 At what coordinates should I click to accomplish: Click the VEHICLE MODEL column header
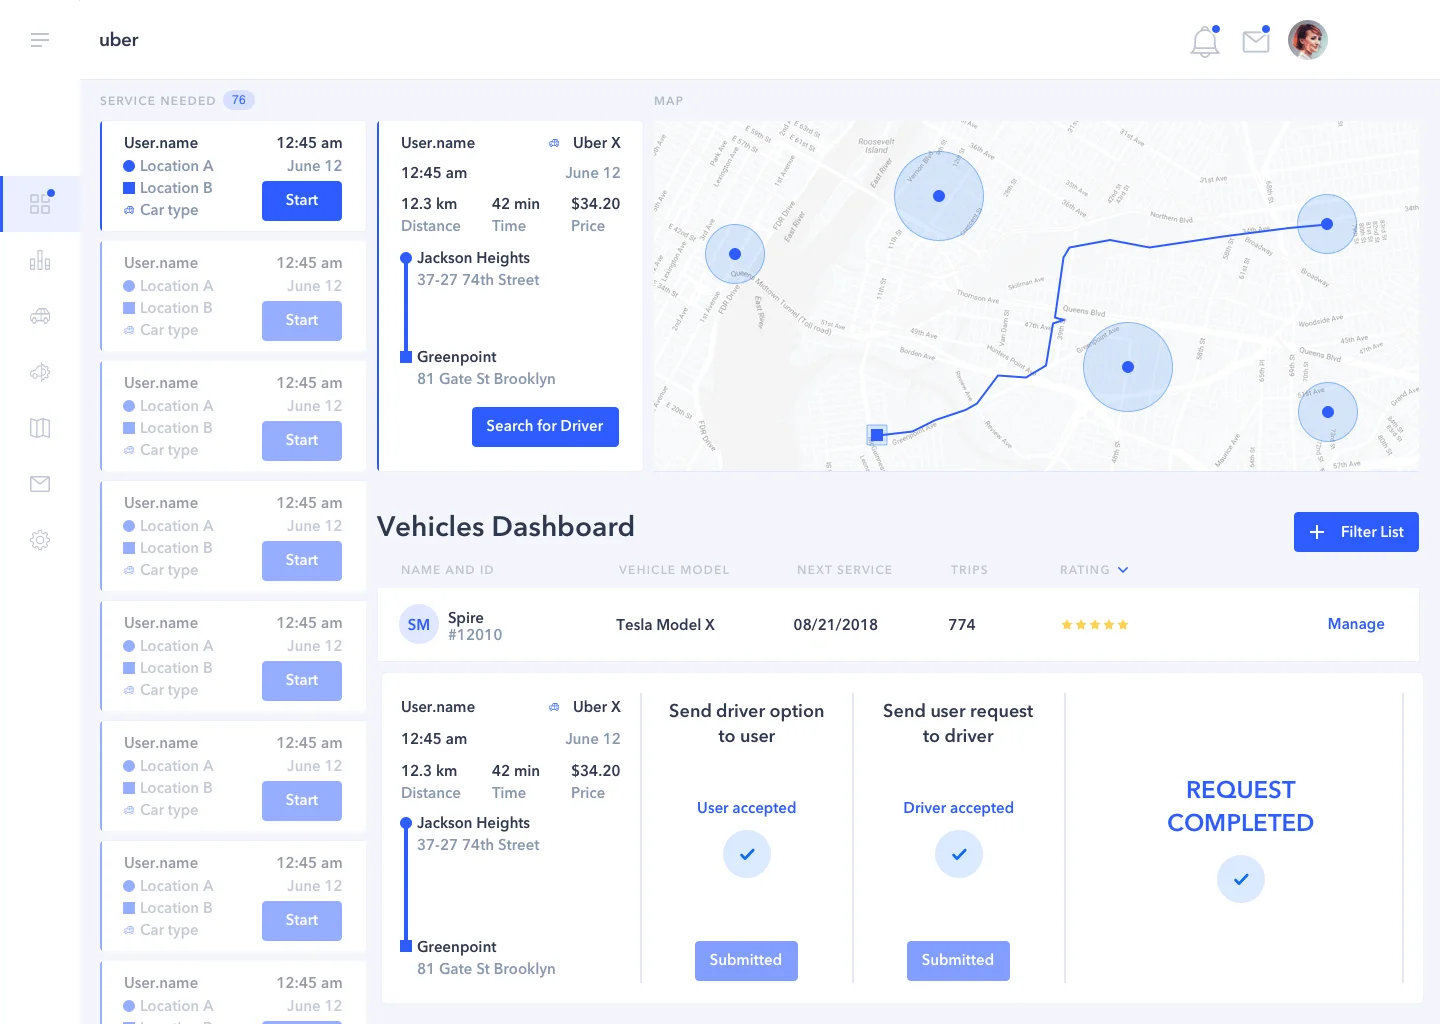point(674,570)
